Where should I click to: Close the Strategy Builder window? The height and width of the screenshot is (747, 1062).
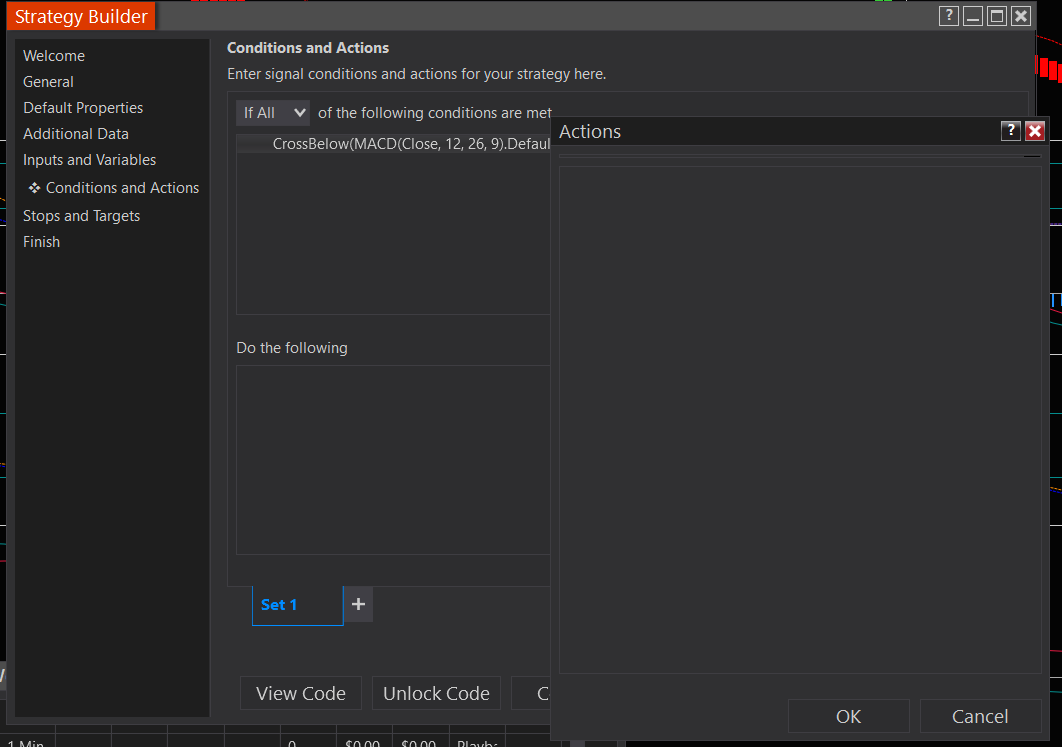(x=1021, y=16)
